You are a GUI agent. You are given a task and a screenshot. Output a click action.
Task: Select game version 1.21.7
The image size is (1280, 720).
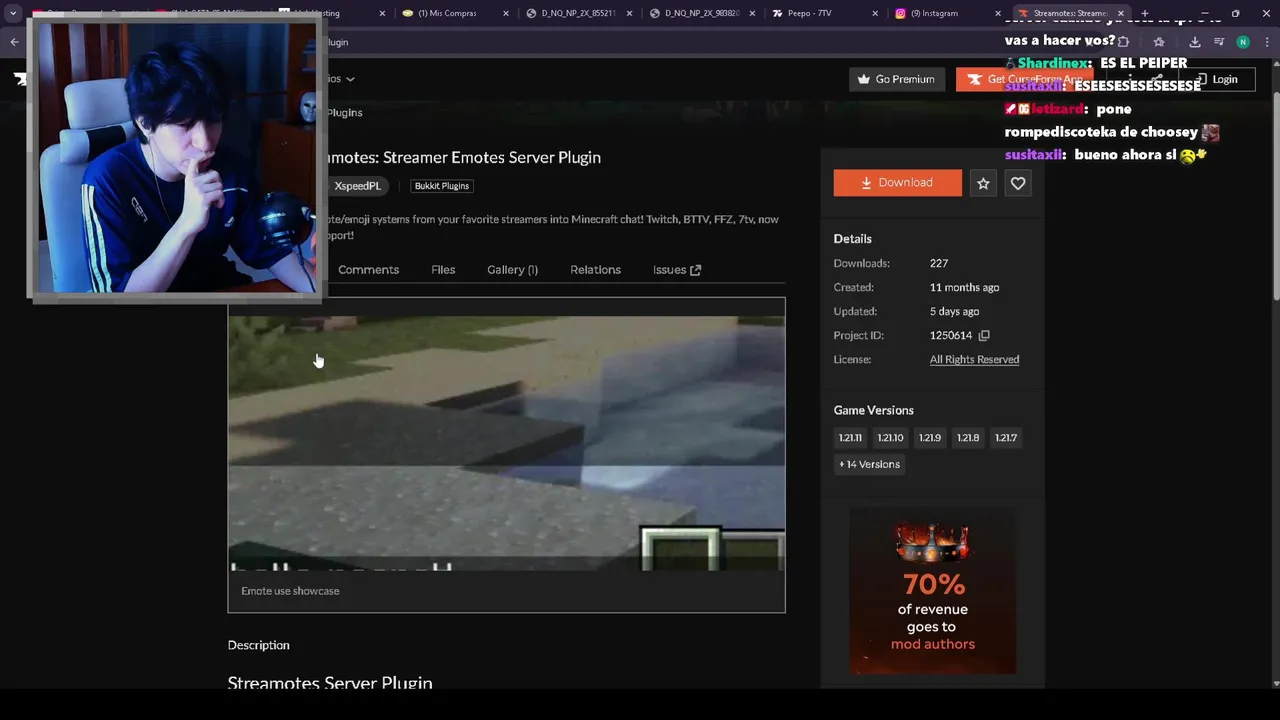point(1006,438)
